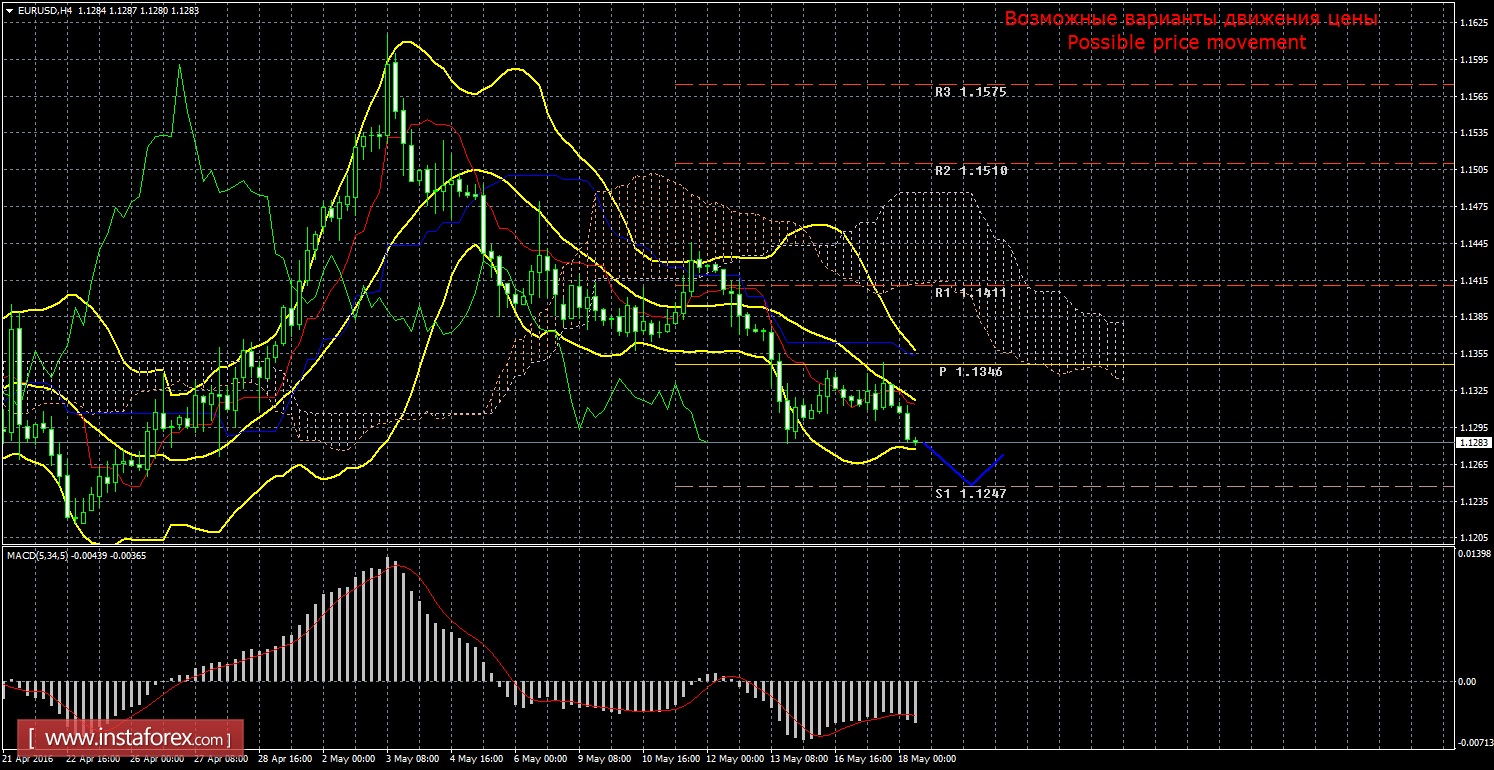Click the 13 May 08:00 time label
The height and width of the screenshot is (770, 1494).
(800, 759)
